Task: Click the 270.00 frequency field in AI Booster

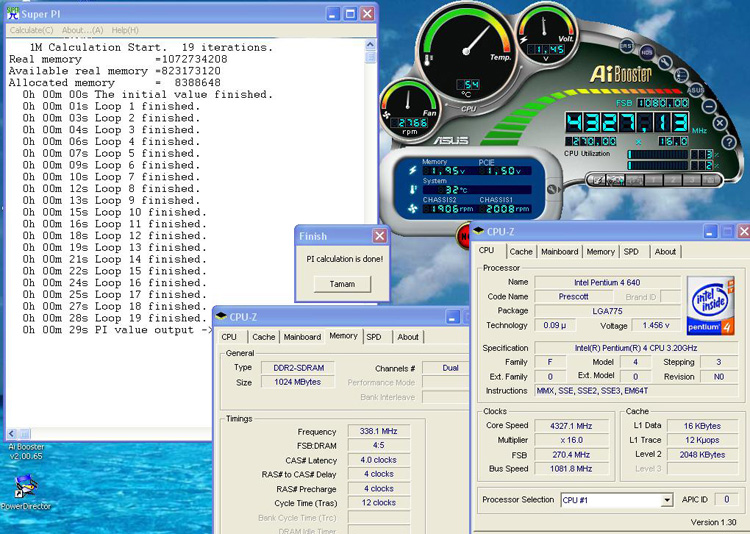Action: coord(592,142)
